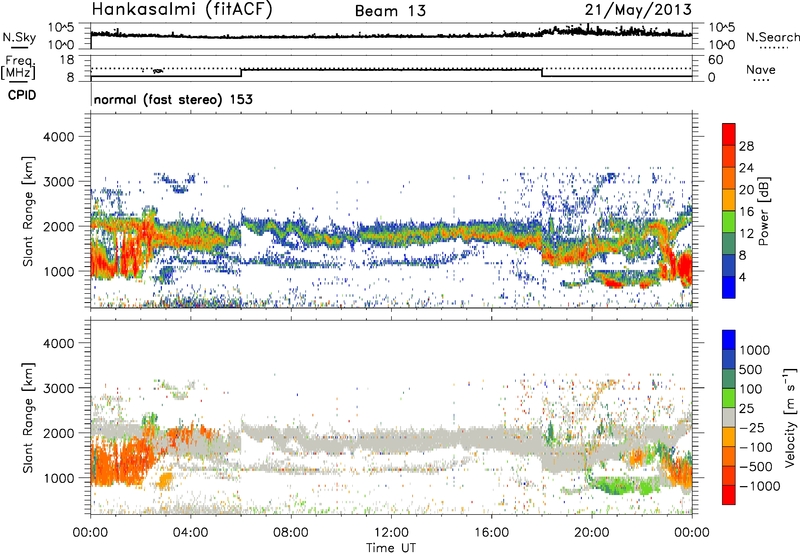Click the -25 tick on velocity colorbar
Screen dimensions: 800x554
tap(751, 427)
